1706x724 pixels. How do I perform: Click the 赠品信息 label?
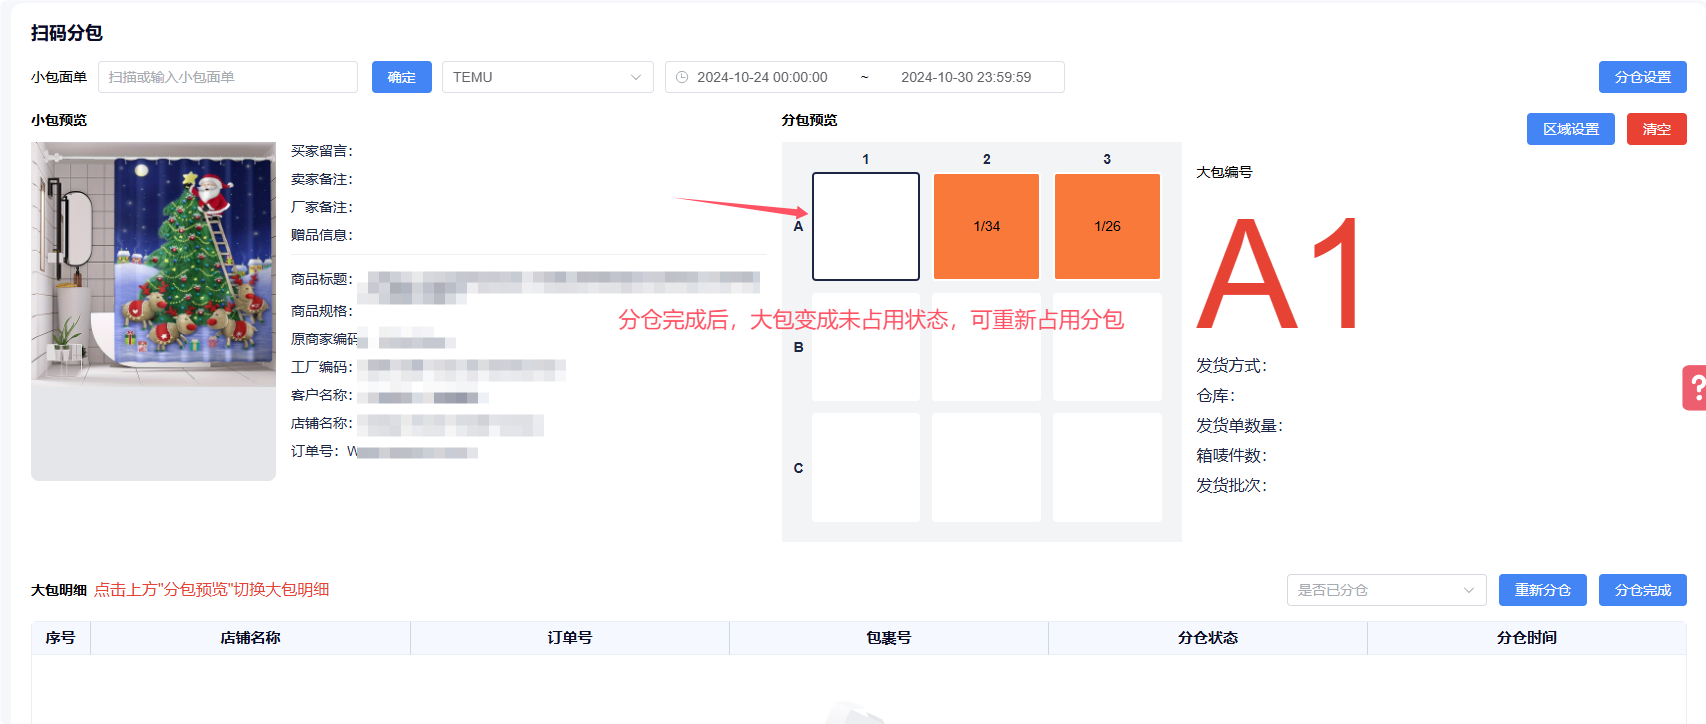point(322,235)
